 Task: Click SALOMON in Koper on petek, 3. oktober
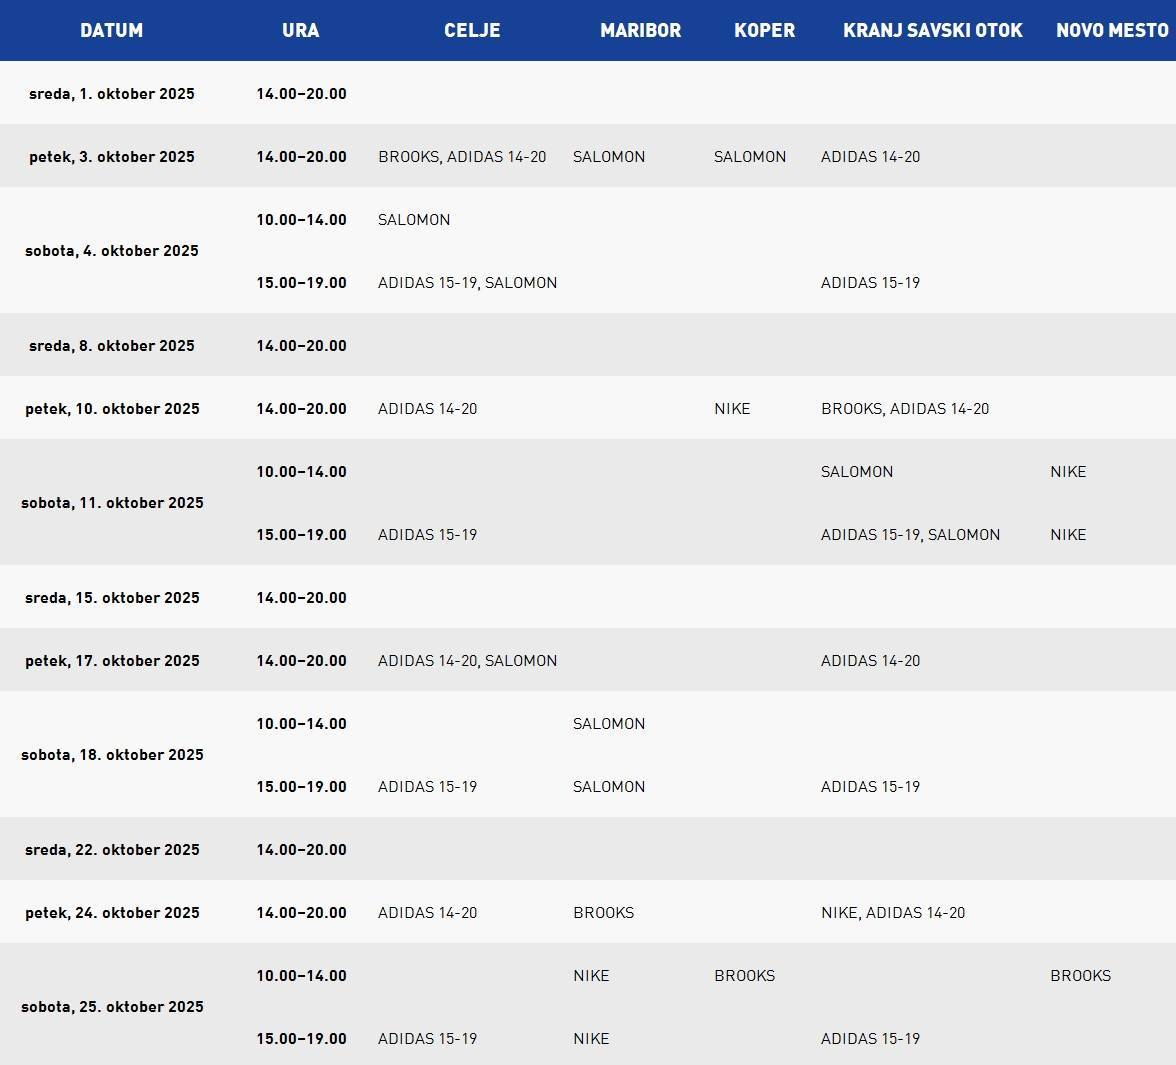pyautogui.click(x=750, y=157)
